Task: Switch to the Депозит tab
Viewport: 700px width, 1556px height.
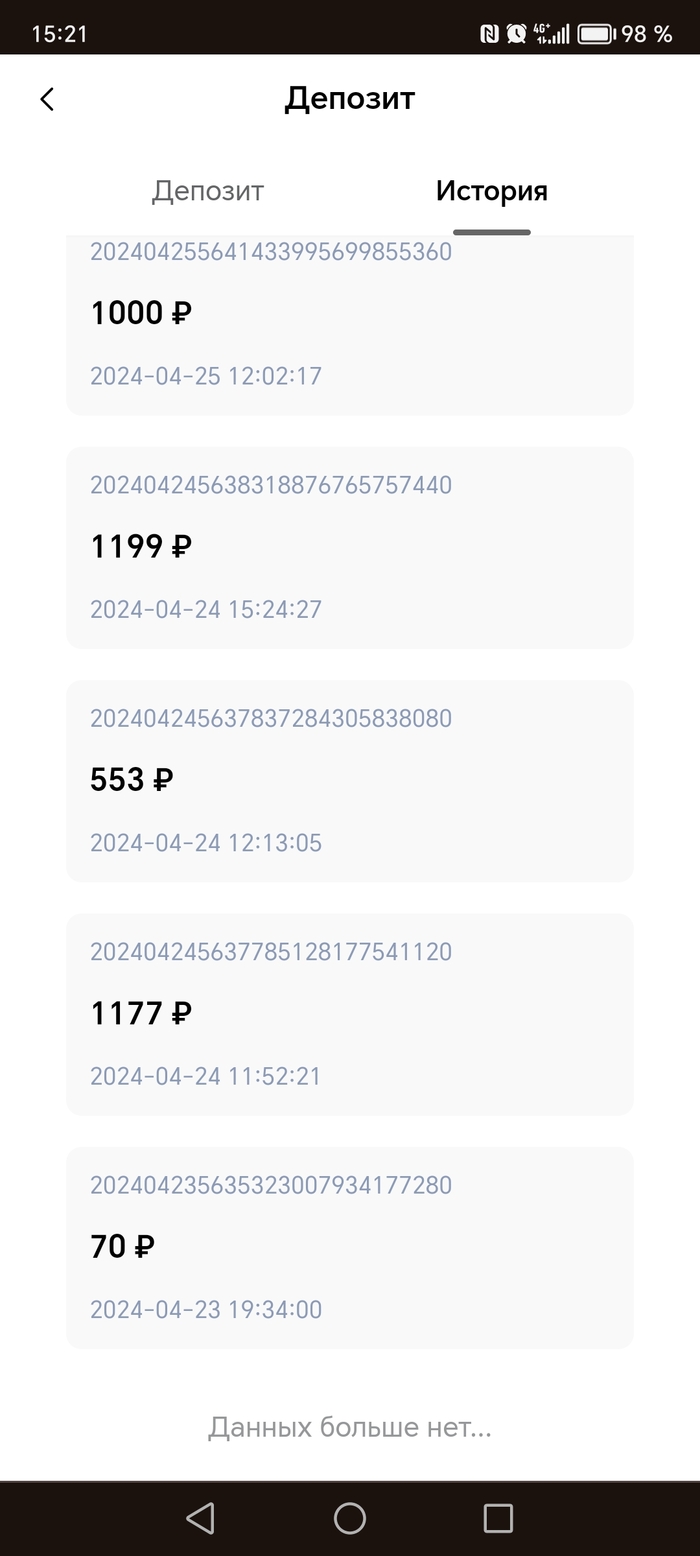Action: tap(208, 191)
